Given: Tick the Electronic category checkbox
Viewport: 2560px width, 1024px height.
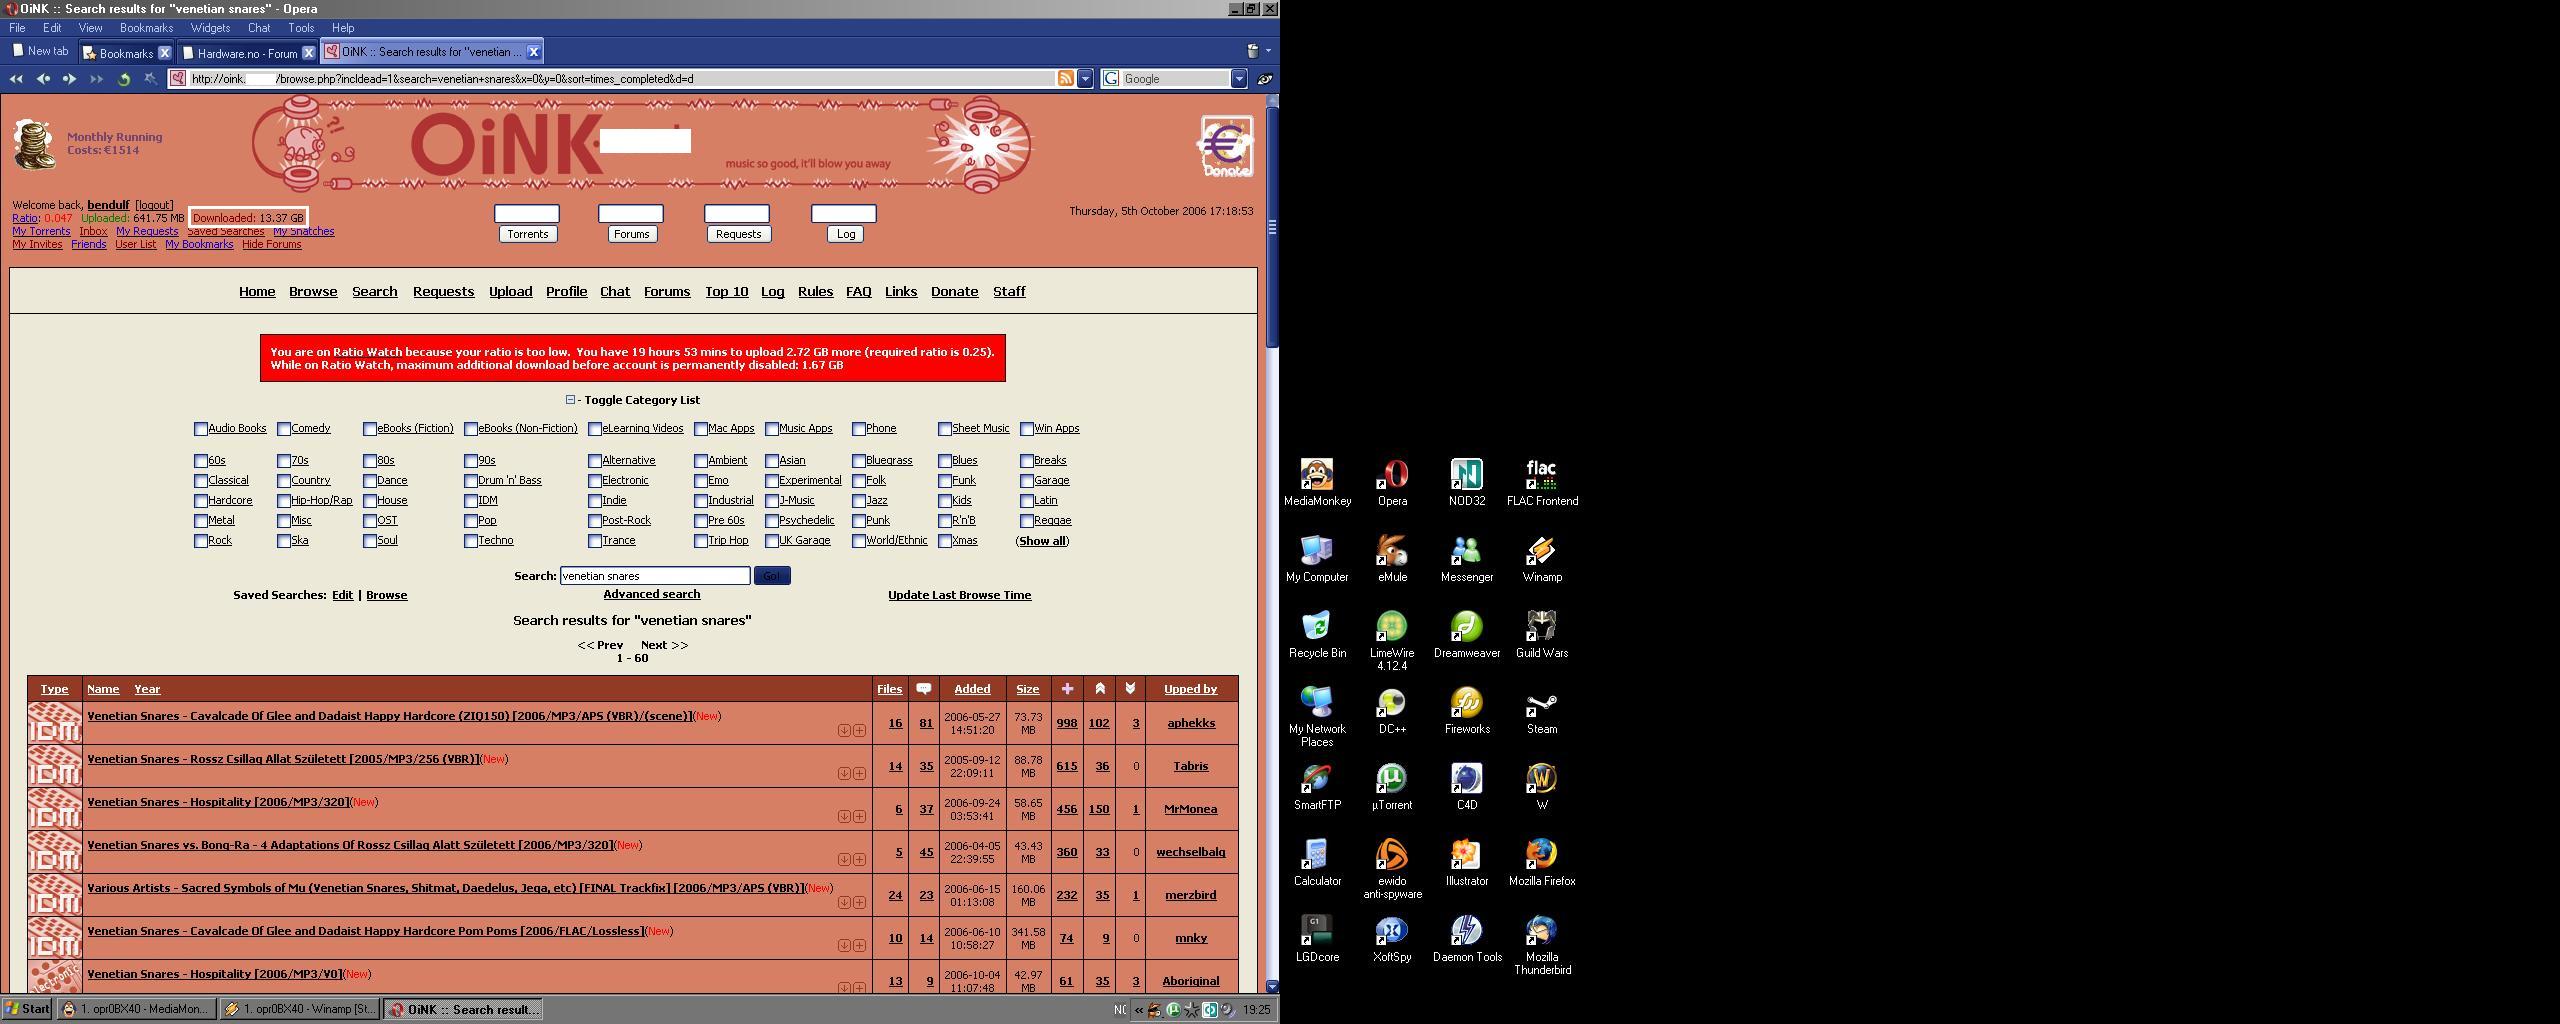Looking at the screenshot, I should pos(595,481).
